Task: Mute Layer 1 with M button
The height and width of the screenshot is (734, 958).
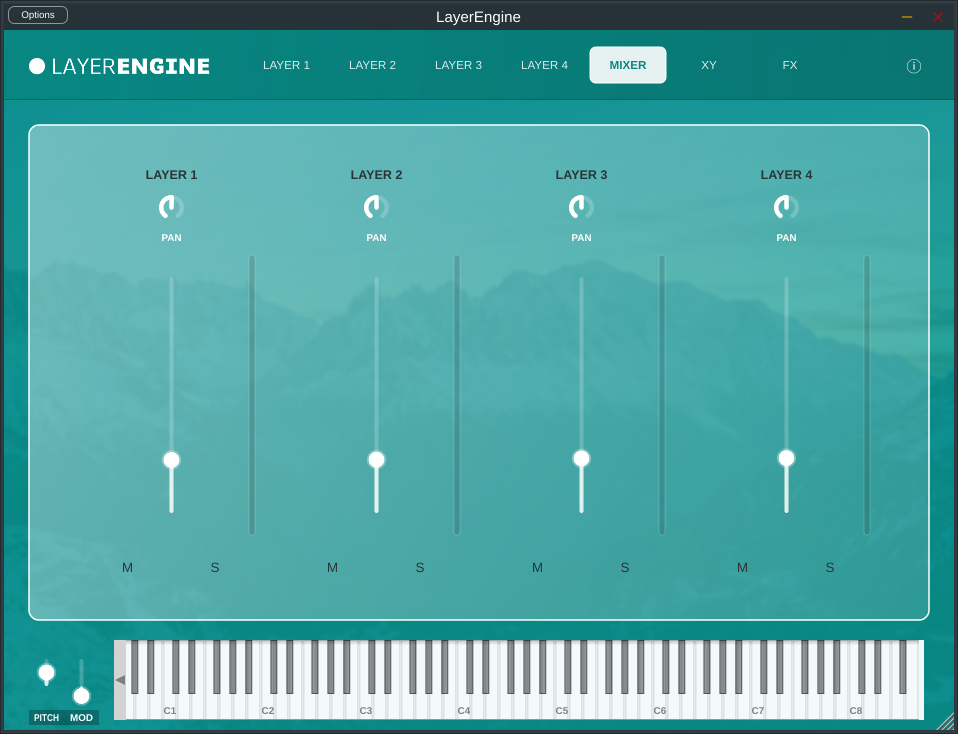Action: click(127, 568)
